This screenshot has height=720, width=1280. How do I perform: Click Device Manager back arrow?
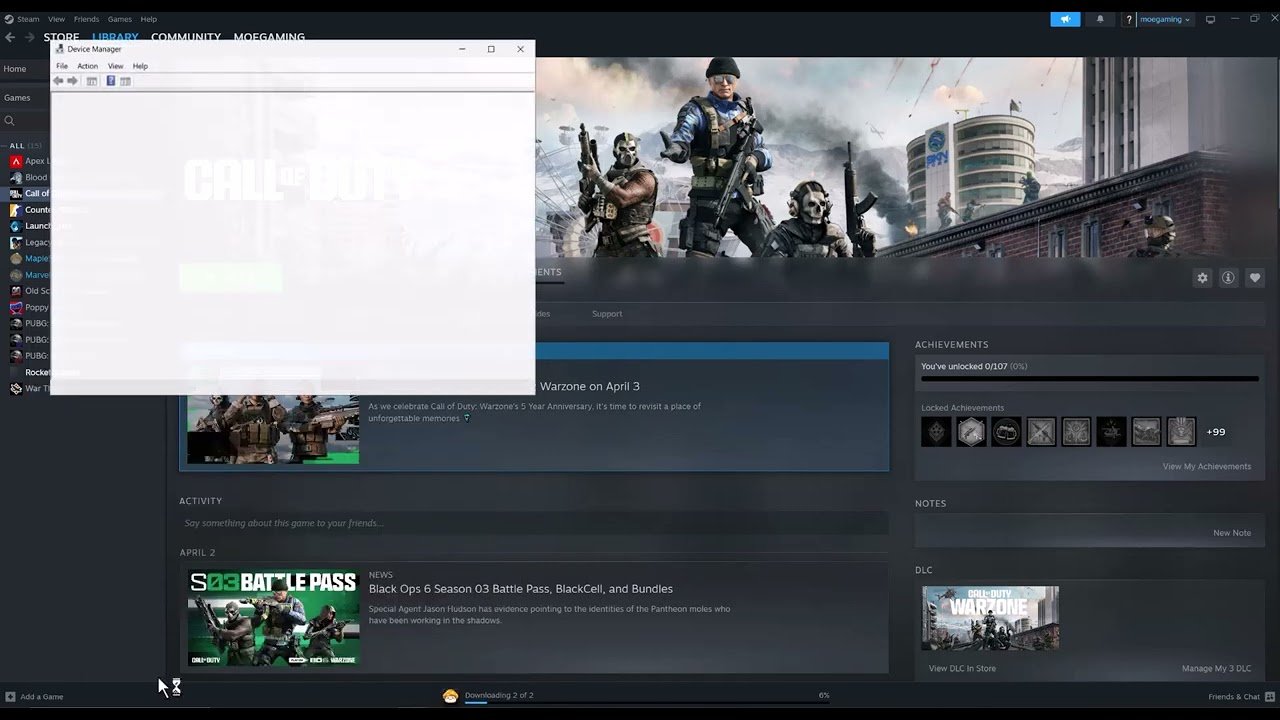(x=58, y=81)
